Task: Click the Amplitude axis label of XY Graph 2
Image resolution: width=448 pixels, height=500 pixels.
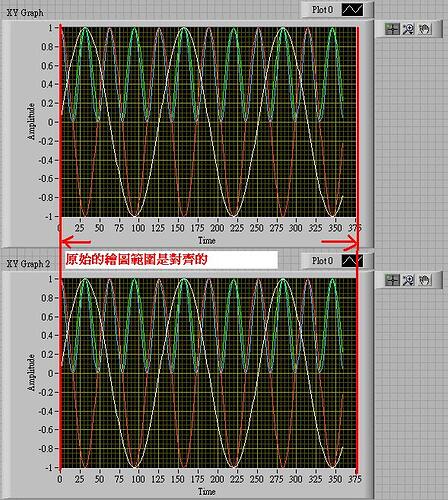Action: (31, 373)
